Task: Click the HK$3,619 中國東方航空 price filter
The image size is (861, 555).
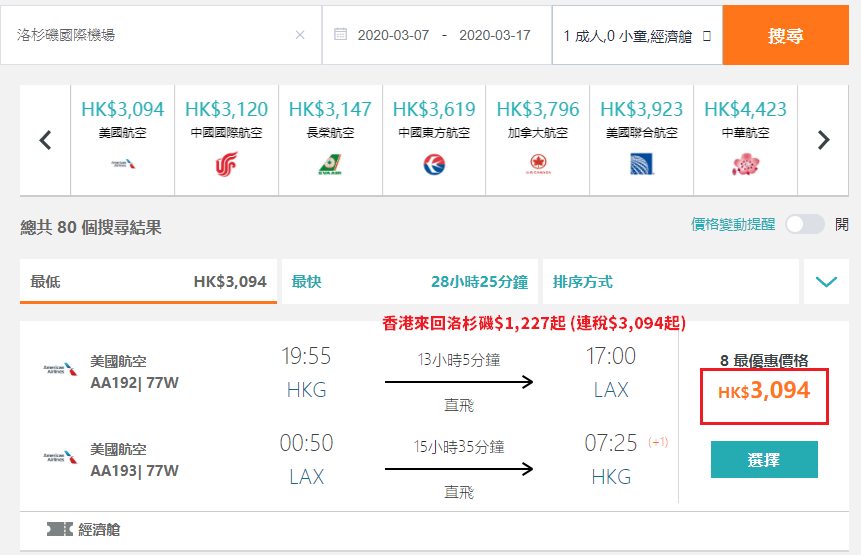Action: (434, 140)
